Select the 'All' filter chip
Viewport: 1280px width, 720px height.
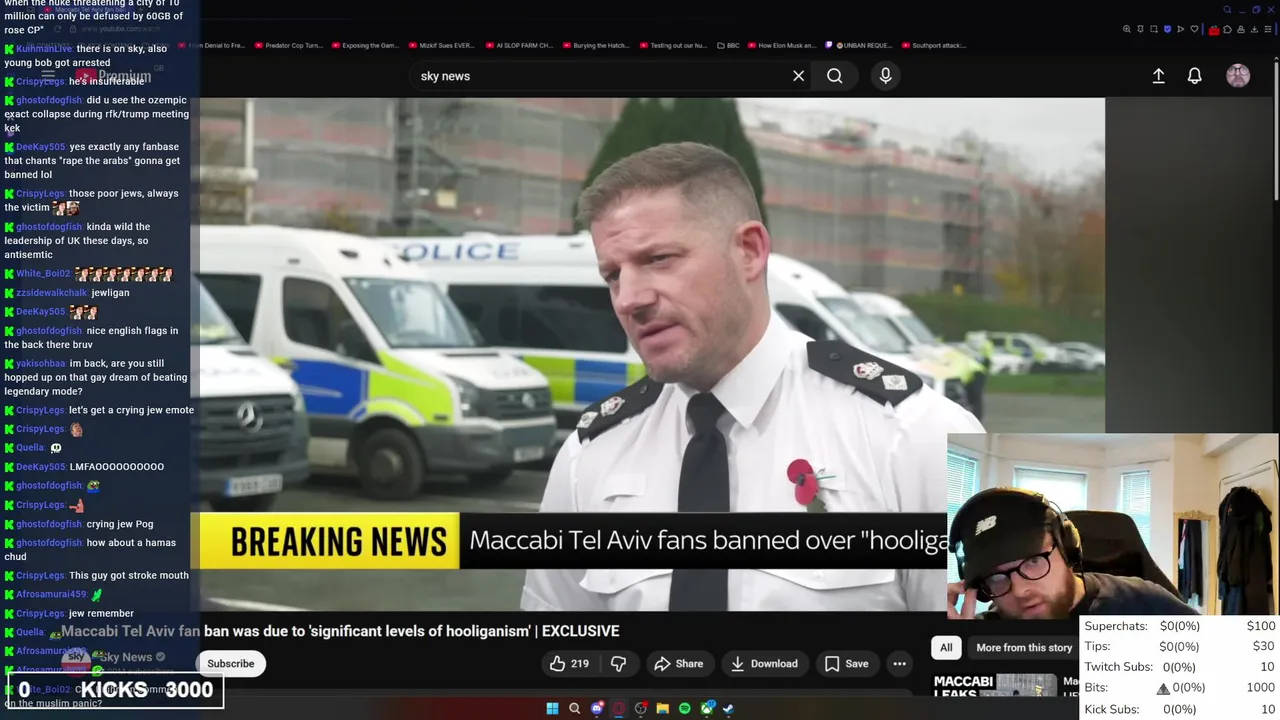click(x=946, y=648)
